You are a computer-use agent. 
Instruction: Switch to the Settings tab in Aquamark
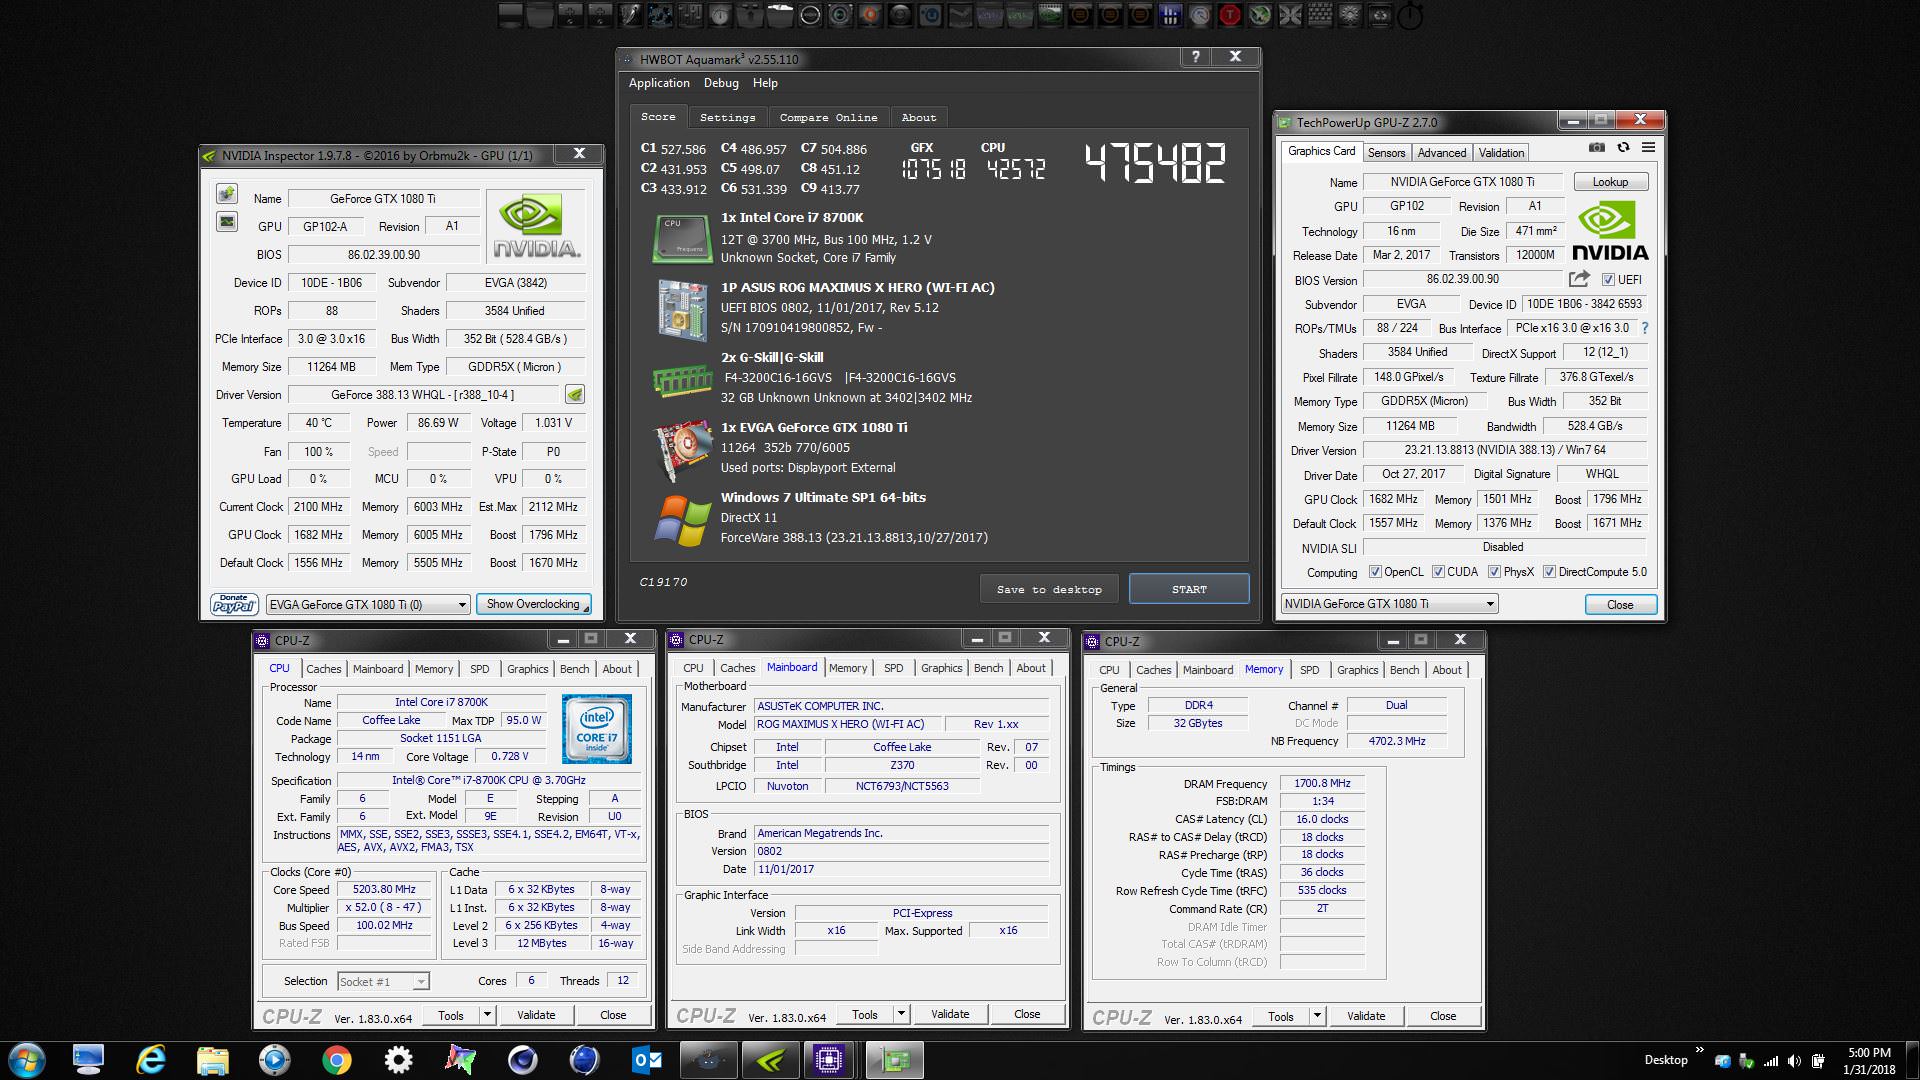(727, 117)
